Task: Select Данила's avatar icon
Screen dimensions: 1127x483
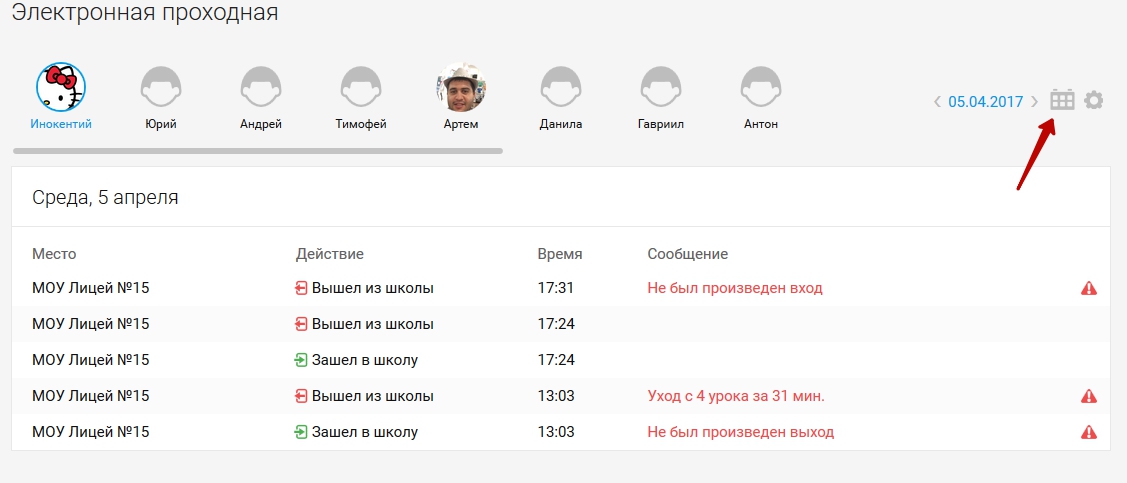Action: [561, 88]
